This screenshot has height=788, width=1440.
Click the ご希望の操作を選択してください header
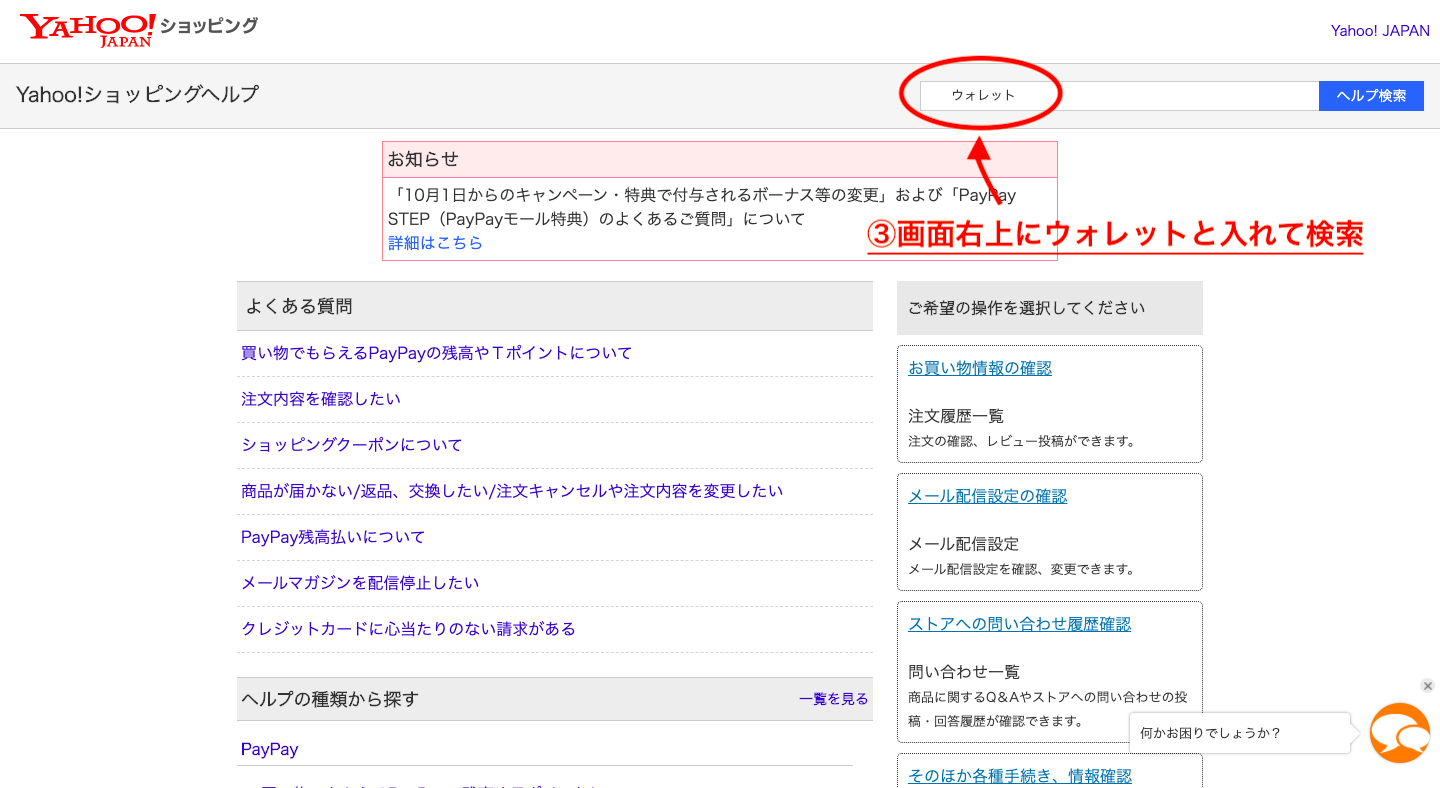click(x=1050, y=308)
